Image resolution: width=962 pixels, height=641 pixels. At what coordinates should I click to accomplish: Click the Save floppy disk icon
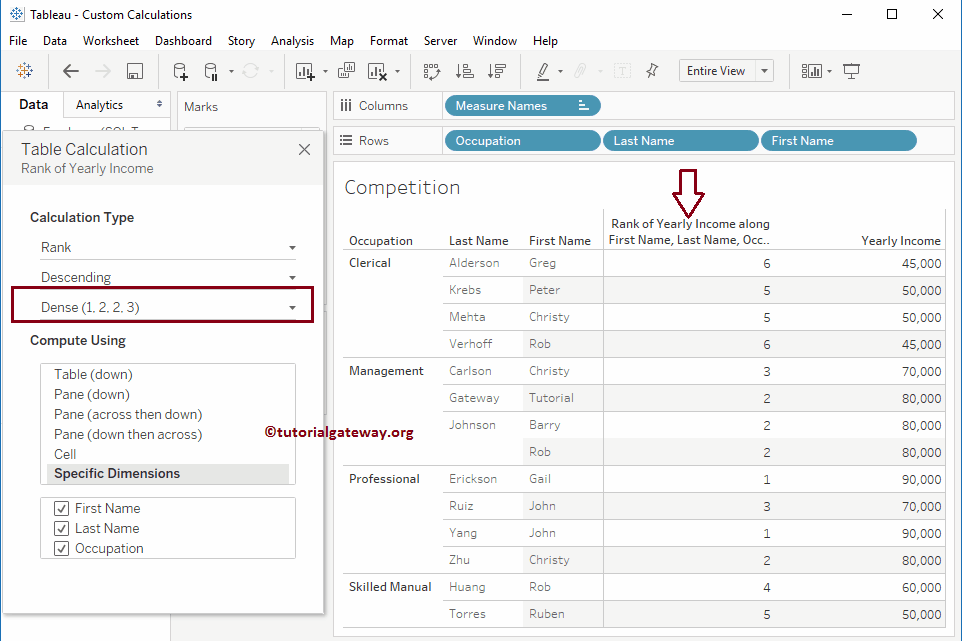135,71
